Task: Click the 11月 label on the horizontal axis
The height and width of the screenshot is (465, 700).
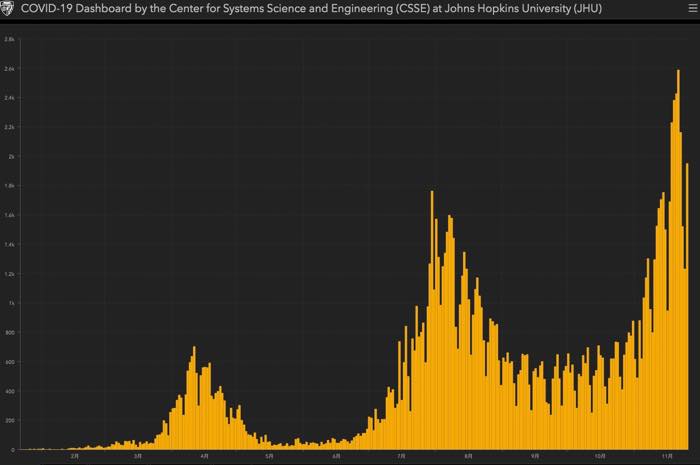Action: [667, 456]
